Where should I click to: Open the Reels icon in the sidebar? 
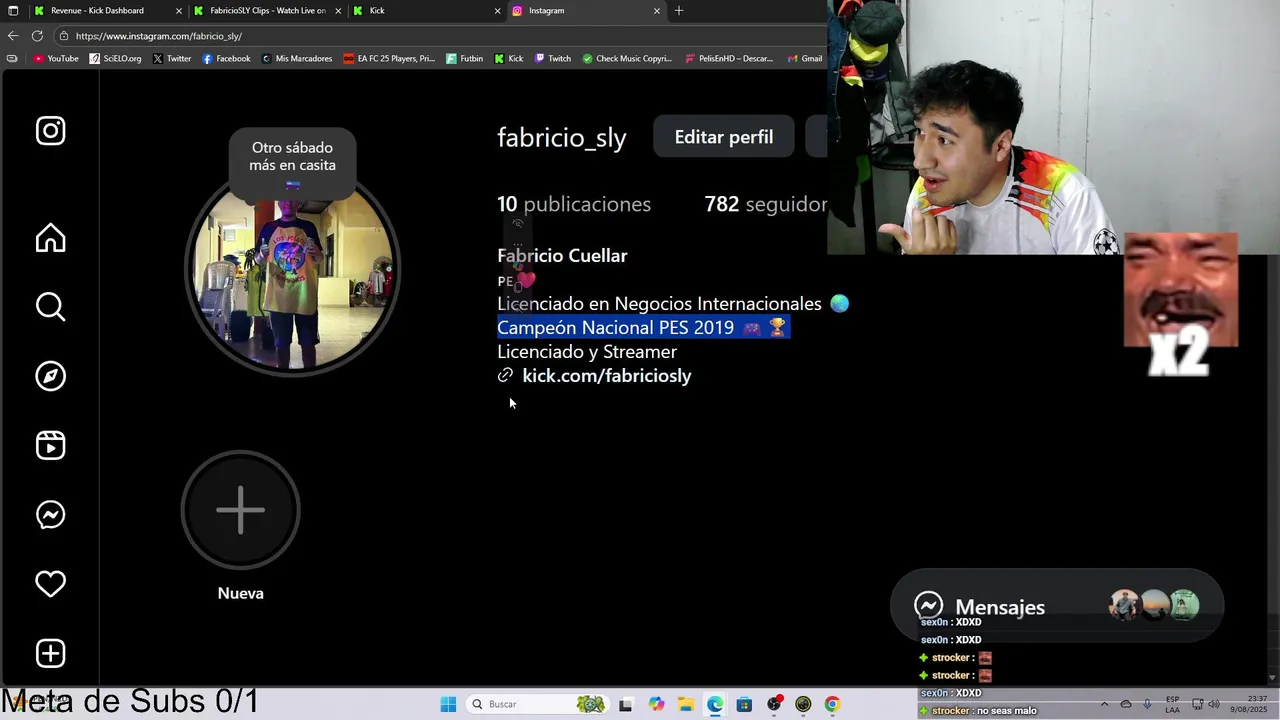pyautogui.click(x=51, y=445)
